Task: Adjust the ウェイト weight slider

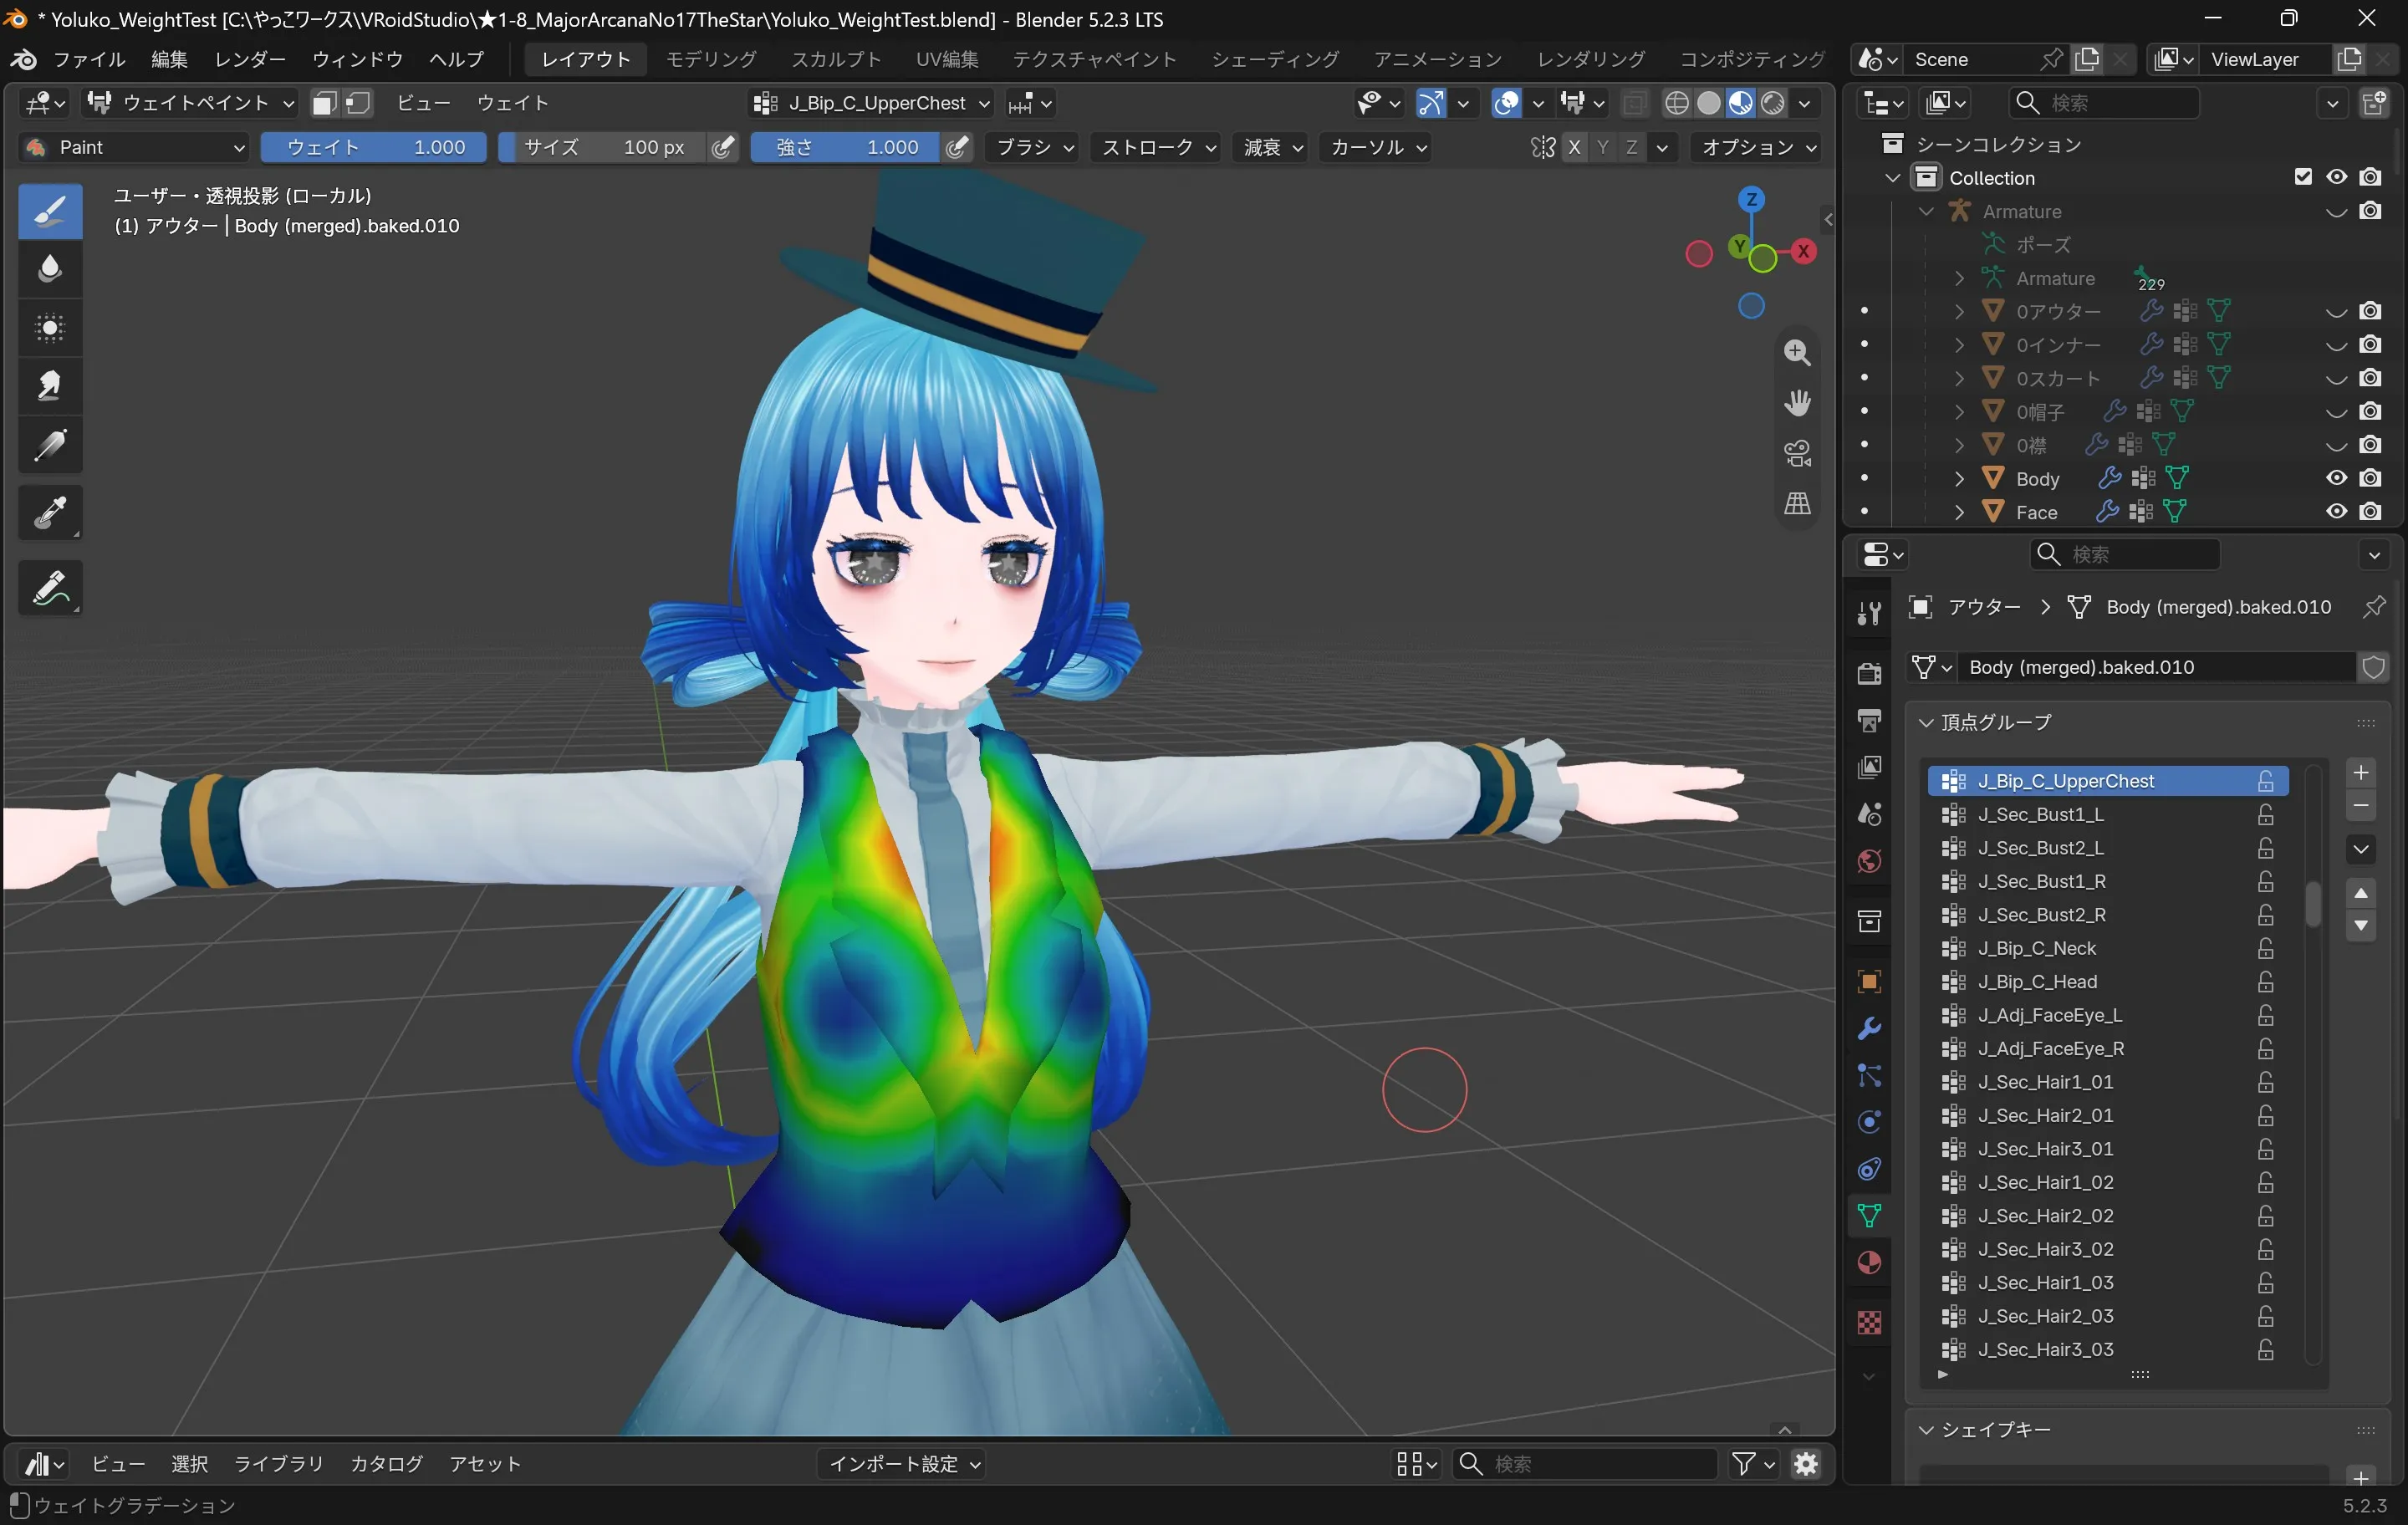Action: 374,147
